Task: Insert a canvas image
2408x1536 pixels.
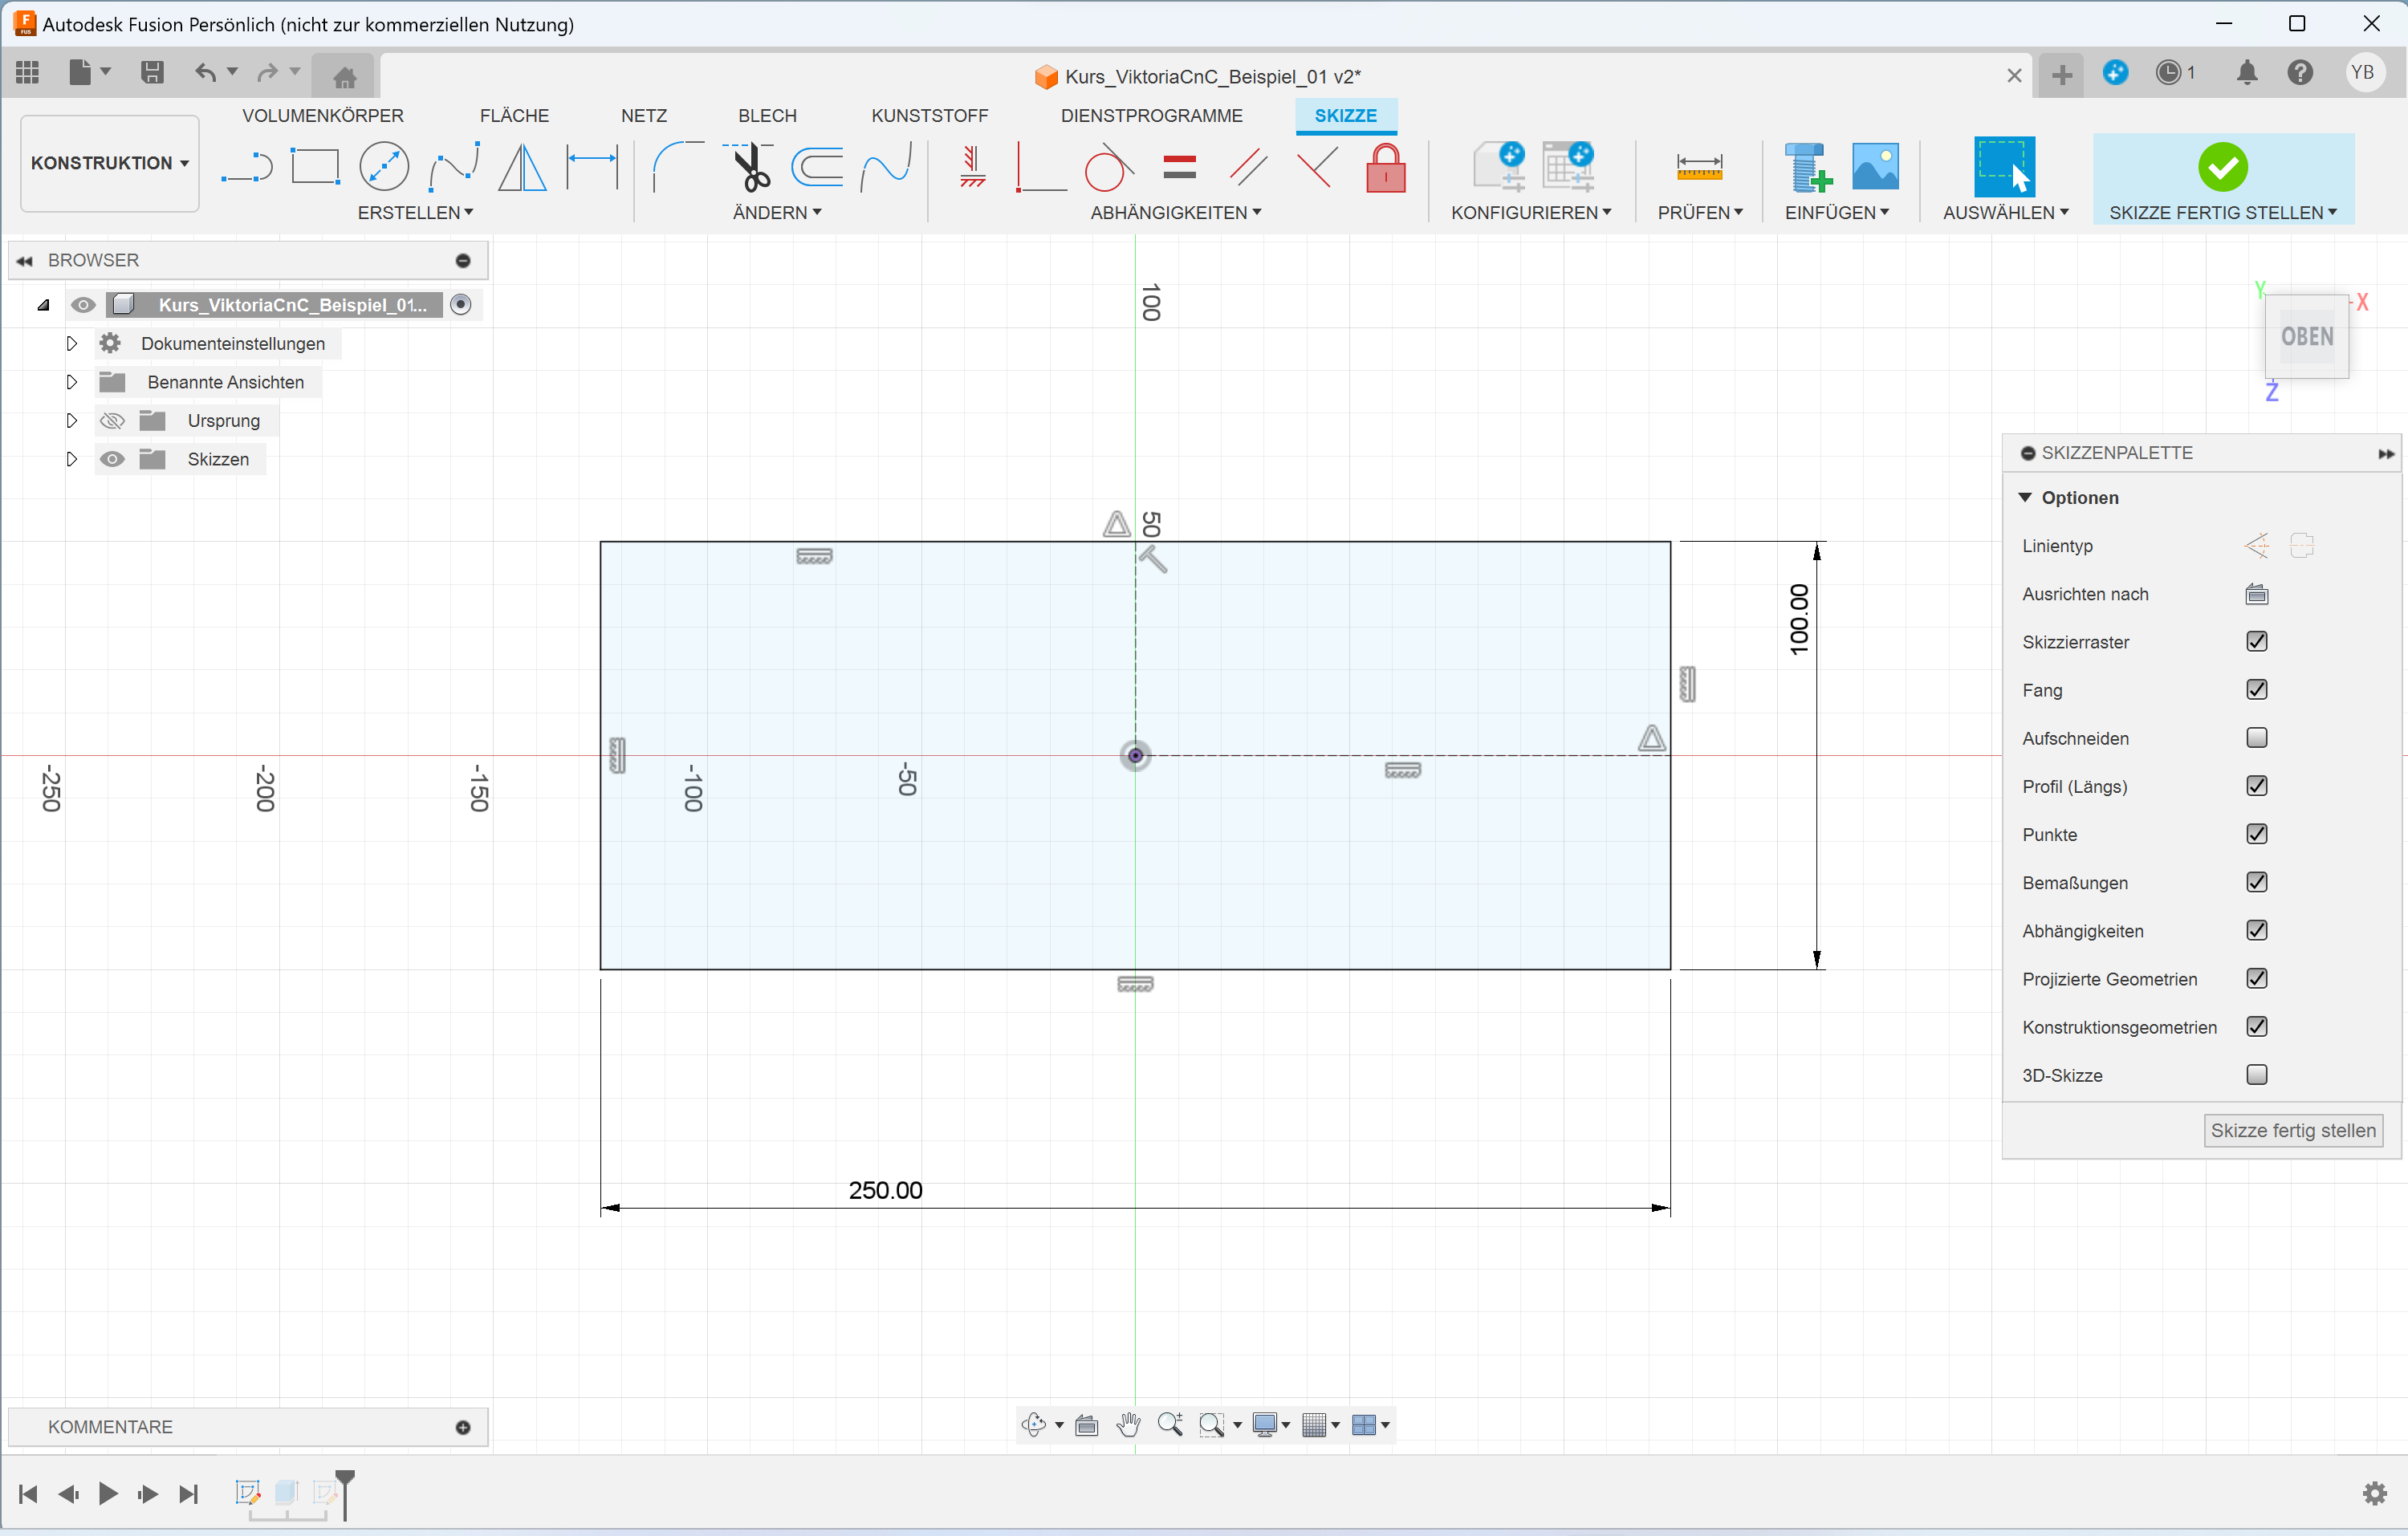Action: (x=1874, y=167)
